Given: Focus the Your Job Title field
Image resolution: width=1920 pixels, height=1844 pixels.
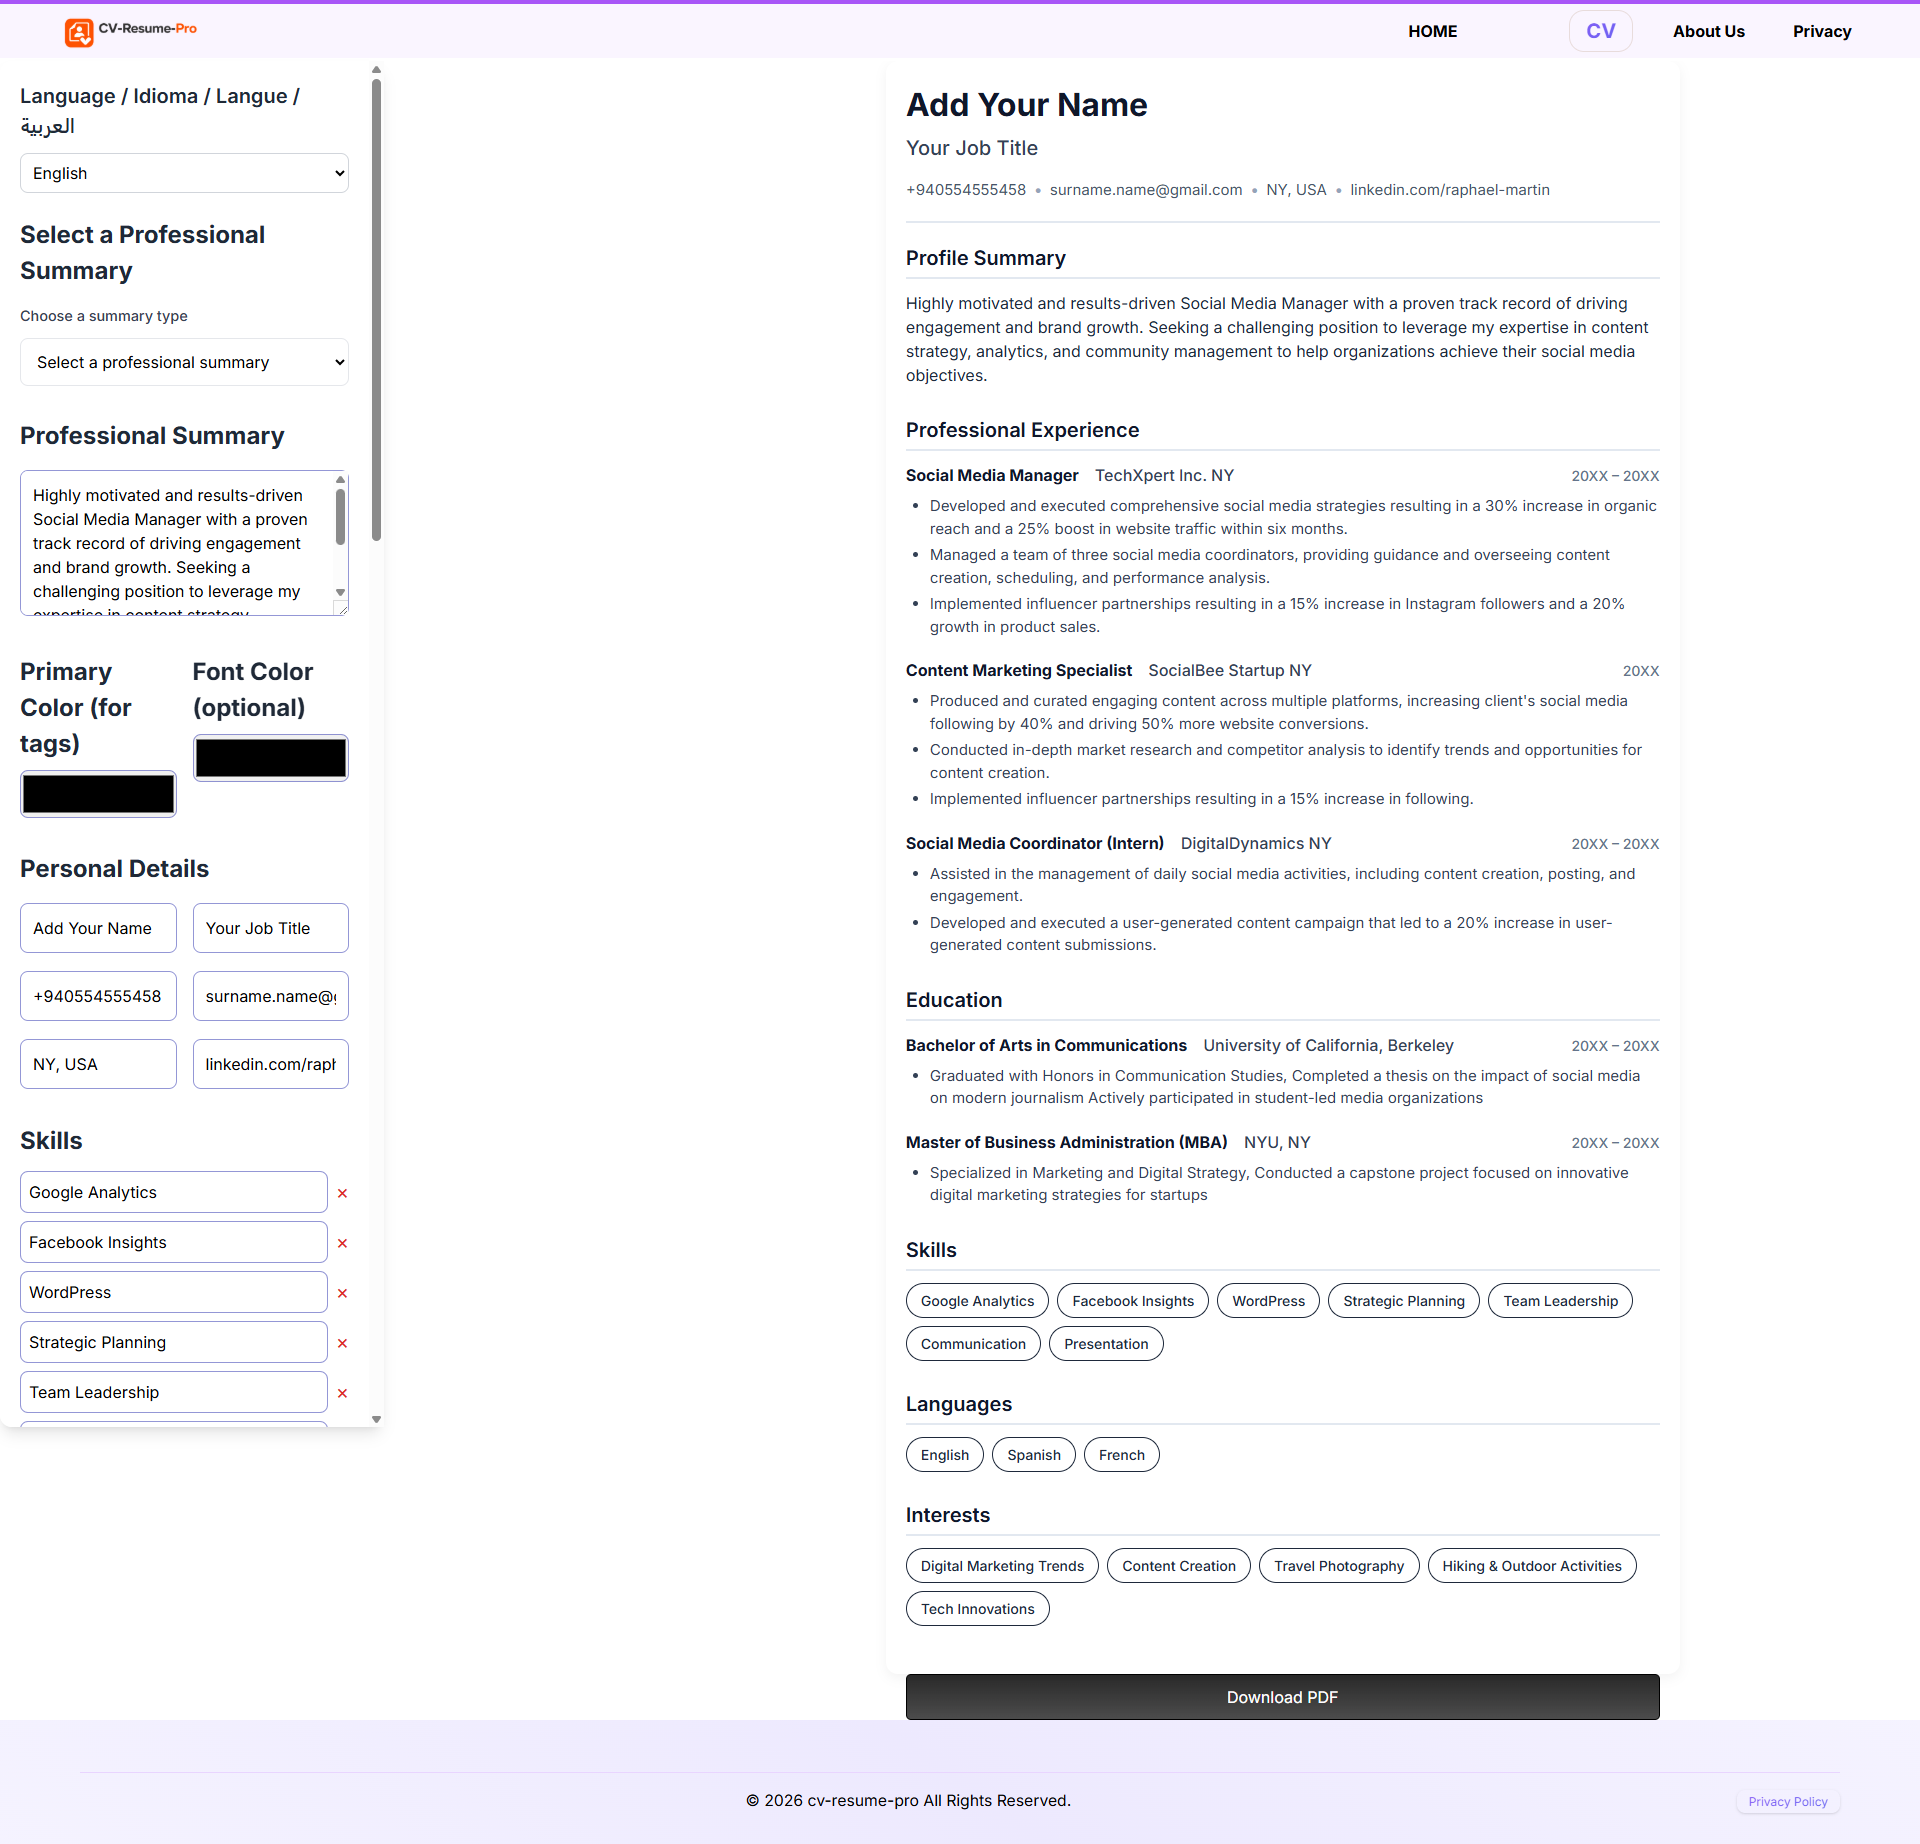Looking at the screenshot, I should pyautogui.click(x=270, y=928).
